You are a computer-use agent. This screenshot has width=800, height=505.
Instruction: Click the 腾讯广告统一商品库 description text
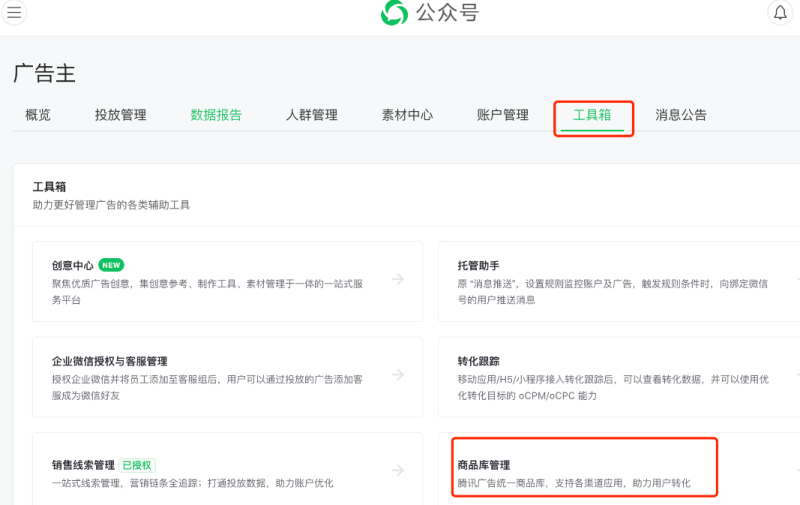(574, 483)
